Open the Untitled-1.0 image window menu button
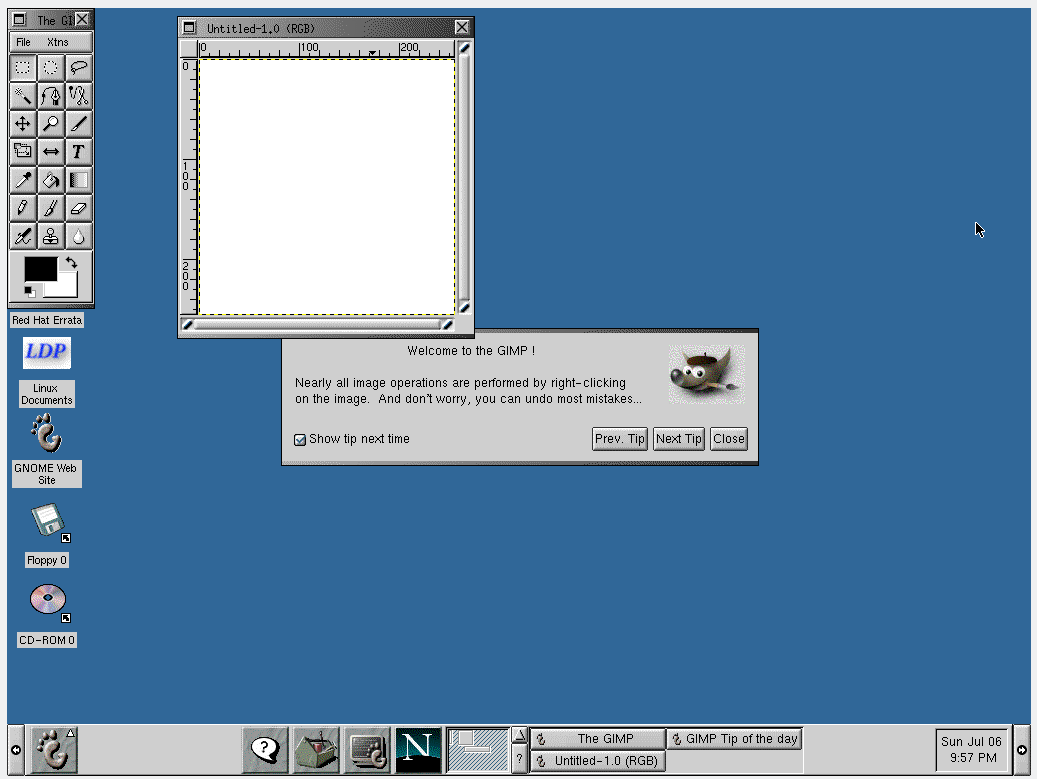Screen dimensions: 1037x779 click(x=189, y=28)
